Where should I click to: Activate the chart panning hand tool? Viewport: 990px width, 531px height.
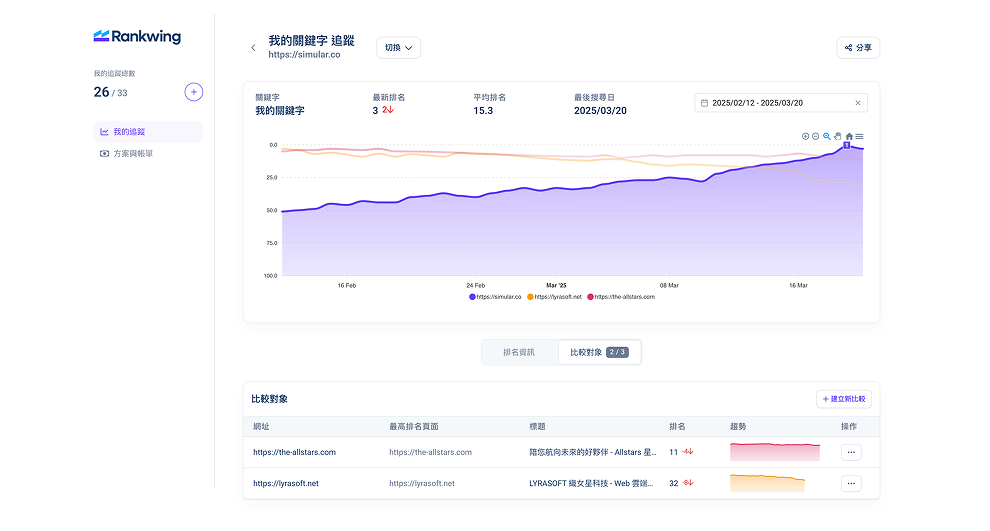pos(838,136)
